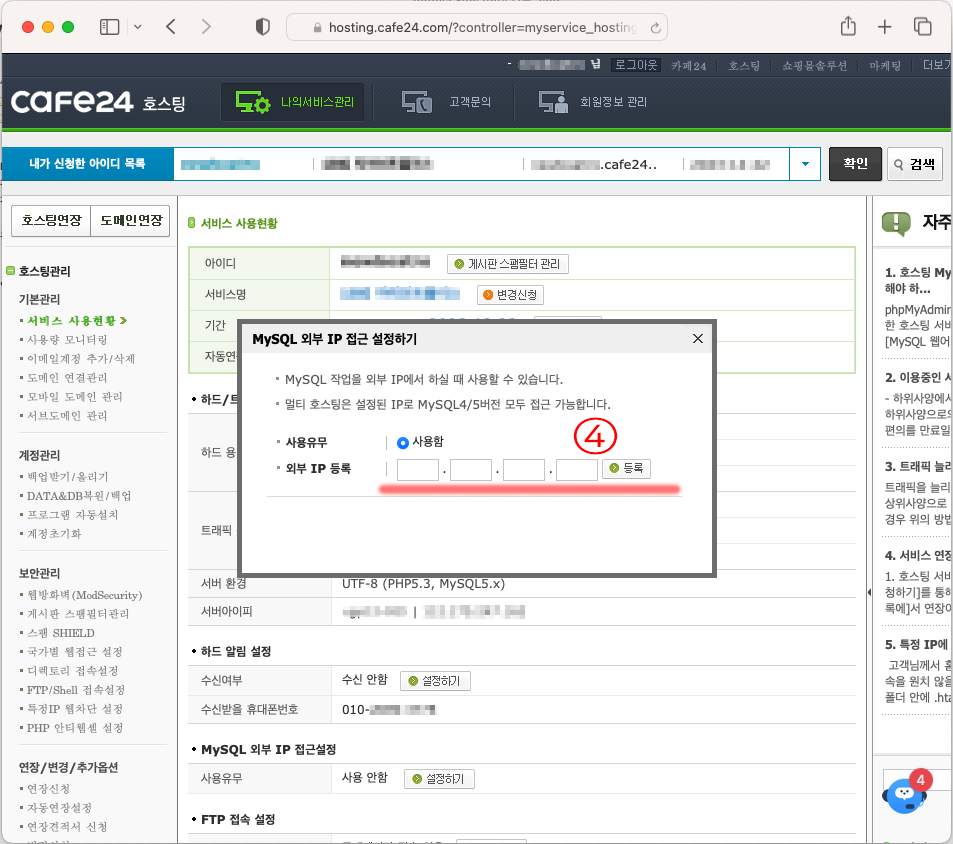Click the Safari sidebar toggle icon

pyautogui.click(x=109, y=27)
